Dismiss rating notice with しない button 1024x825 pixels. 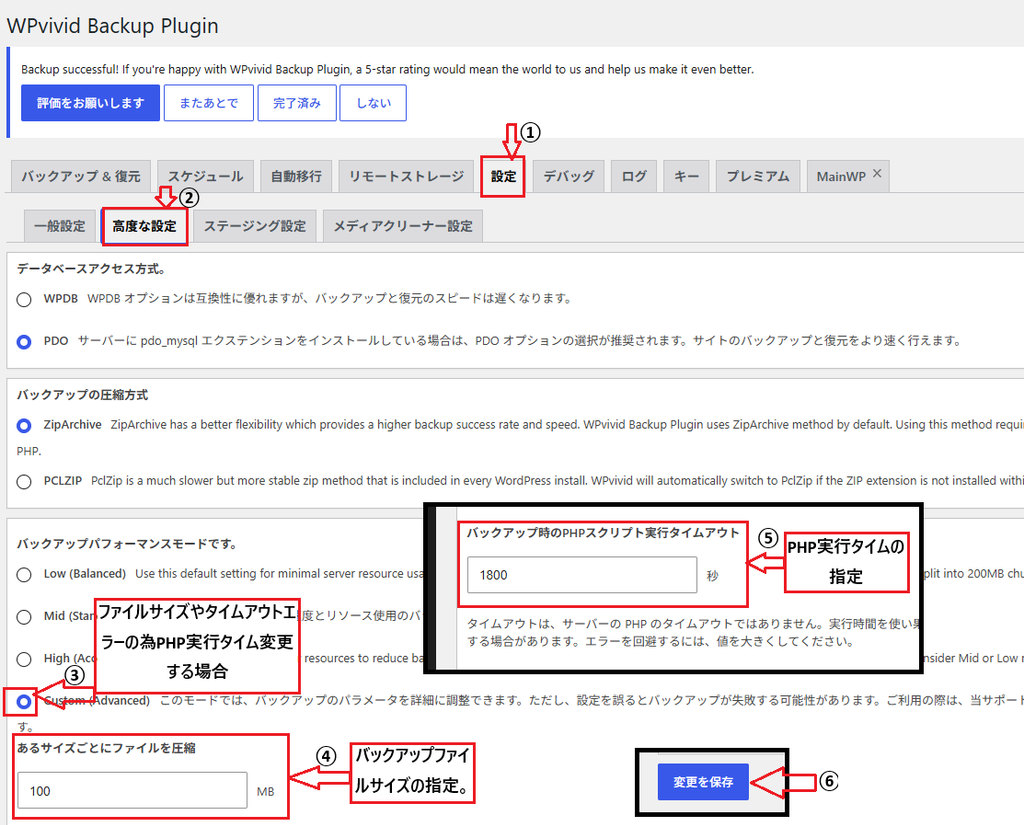tap(374, 103)
